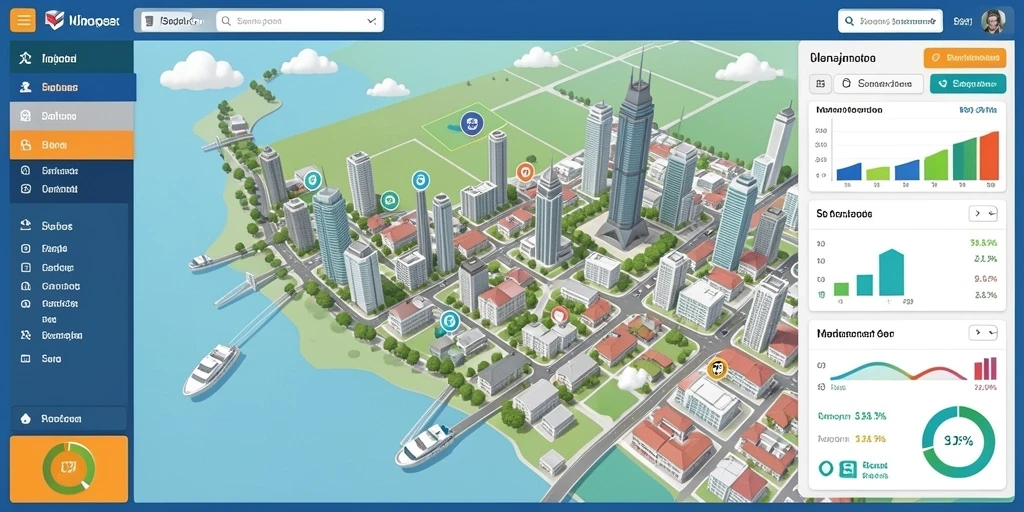Click the teal button in the right panel
Screen dimensions: 1024x512
coord(967,84)
